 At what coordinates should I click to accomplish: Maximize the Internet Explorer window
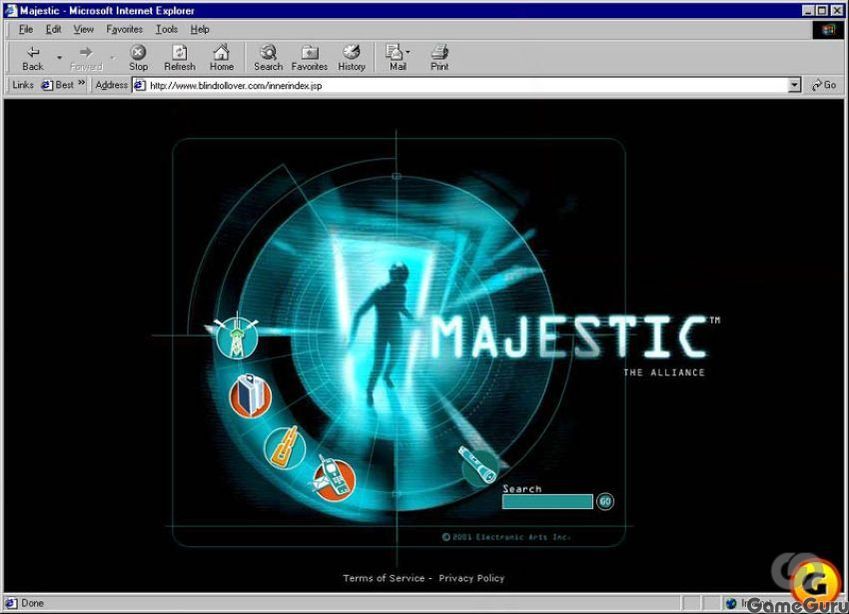[821, 10]
